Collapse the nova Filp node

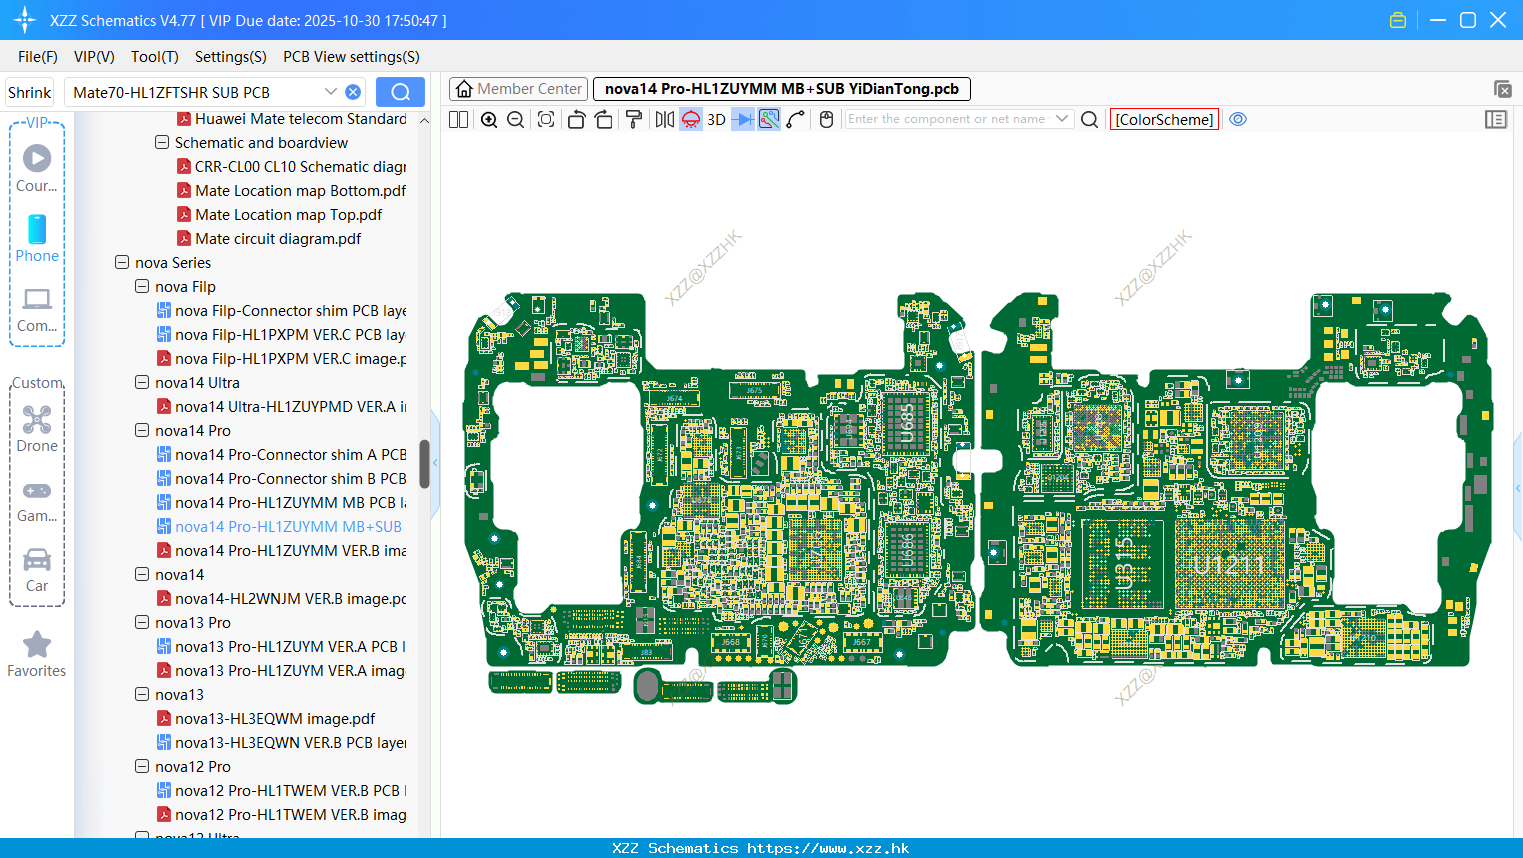(142, 287)
